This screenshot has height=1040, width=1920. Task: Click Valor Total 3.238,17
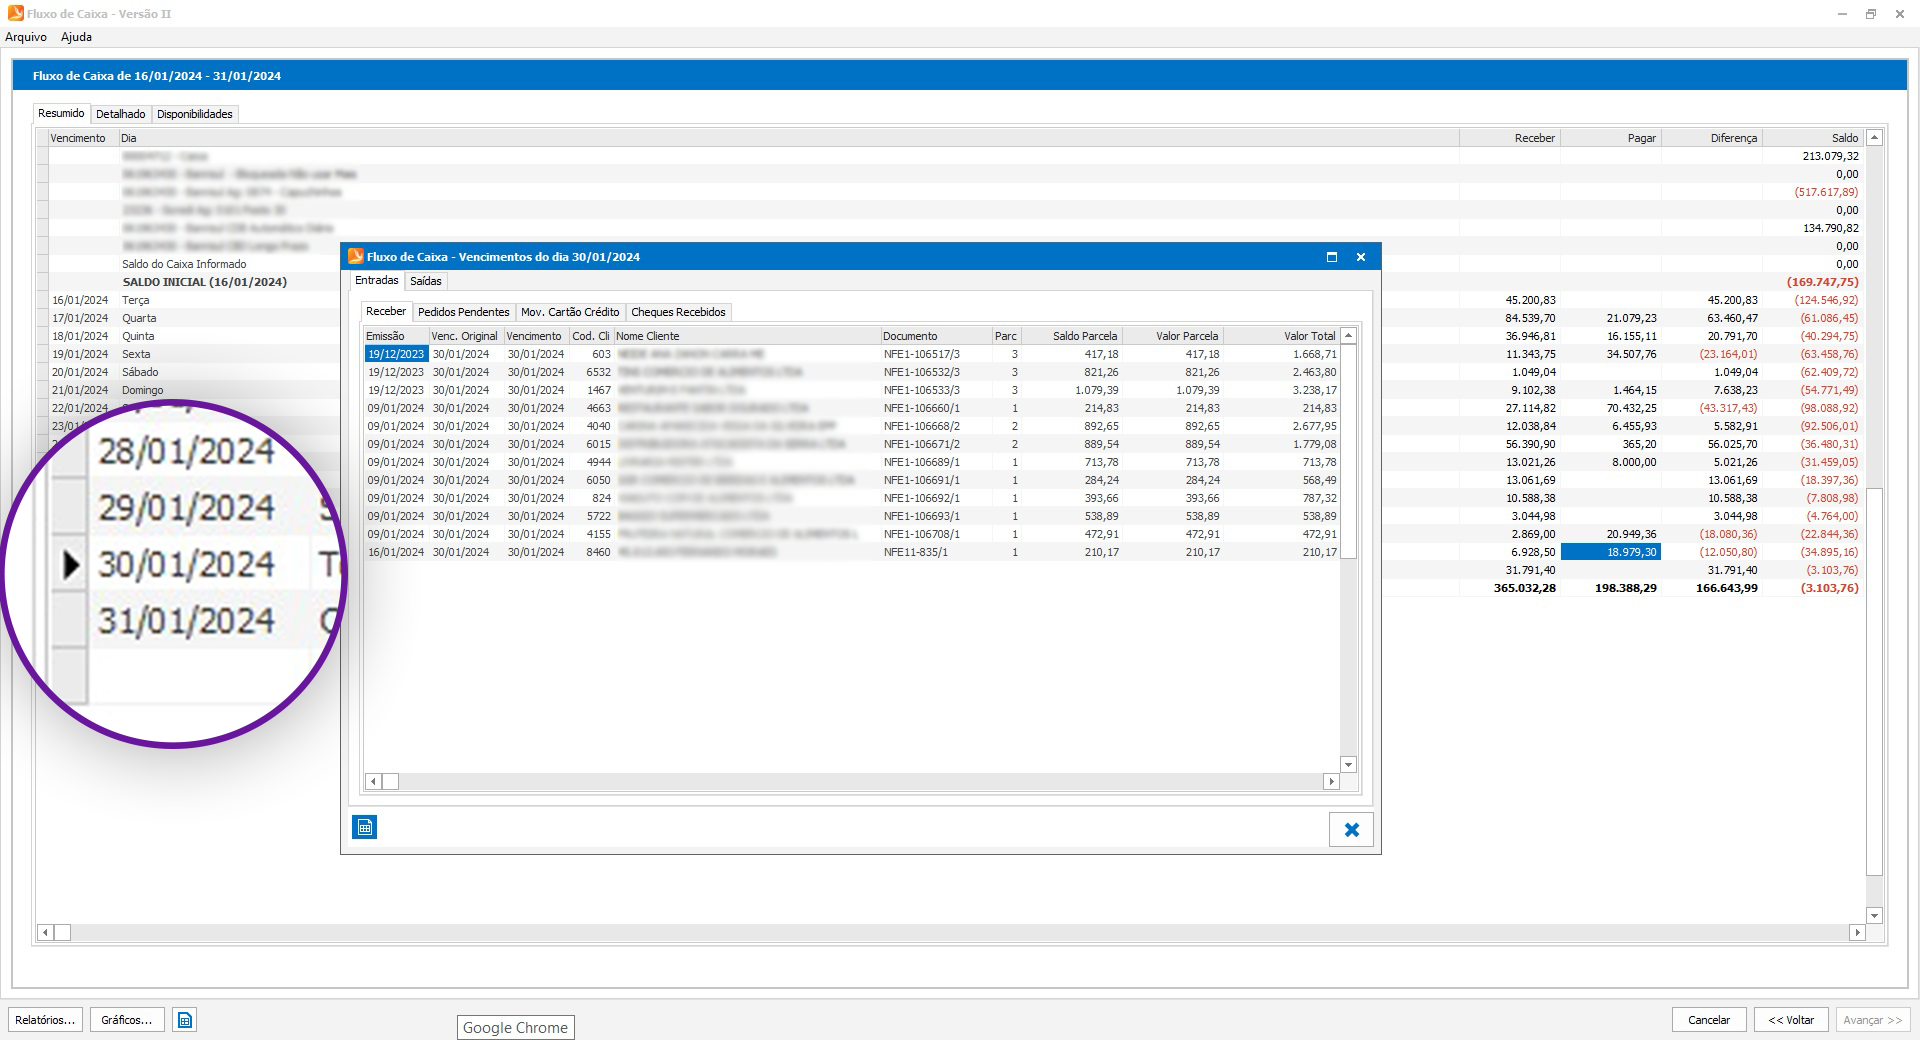tap(1314, 390)
